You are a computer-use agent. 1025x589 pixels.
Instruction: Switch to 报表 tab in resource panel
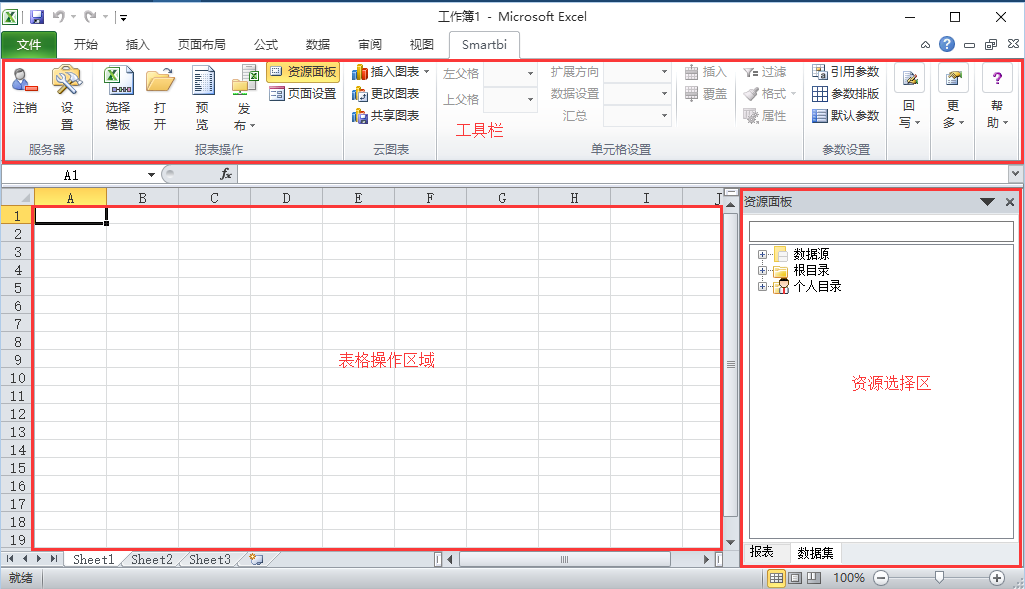pos(762,552)
